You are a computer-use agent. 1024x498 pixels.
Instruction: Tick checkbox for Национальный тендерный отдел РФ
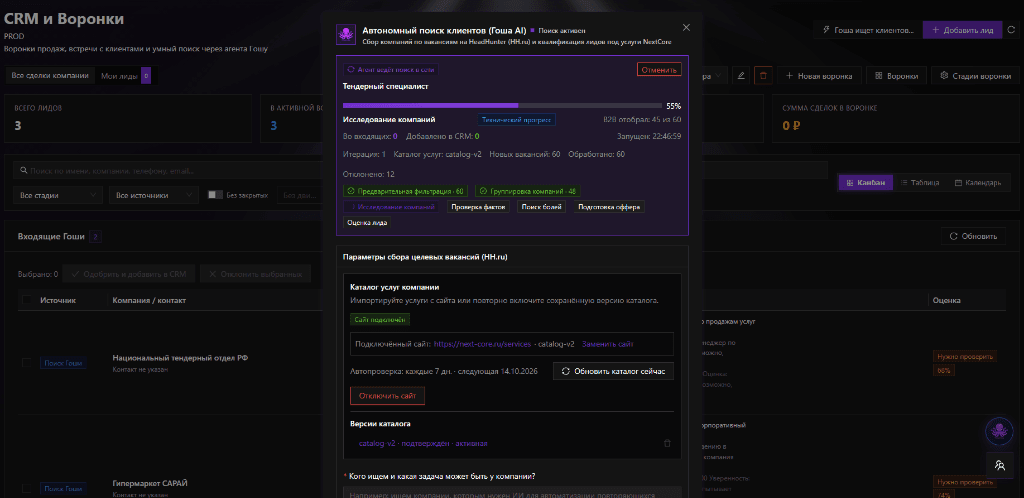[x=27, y=363]
